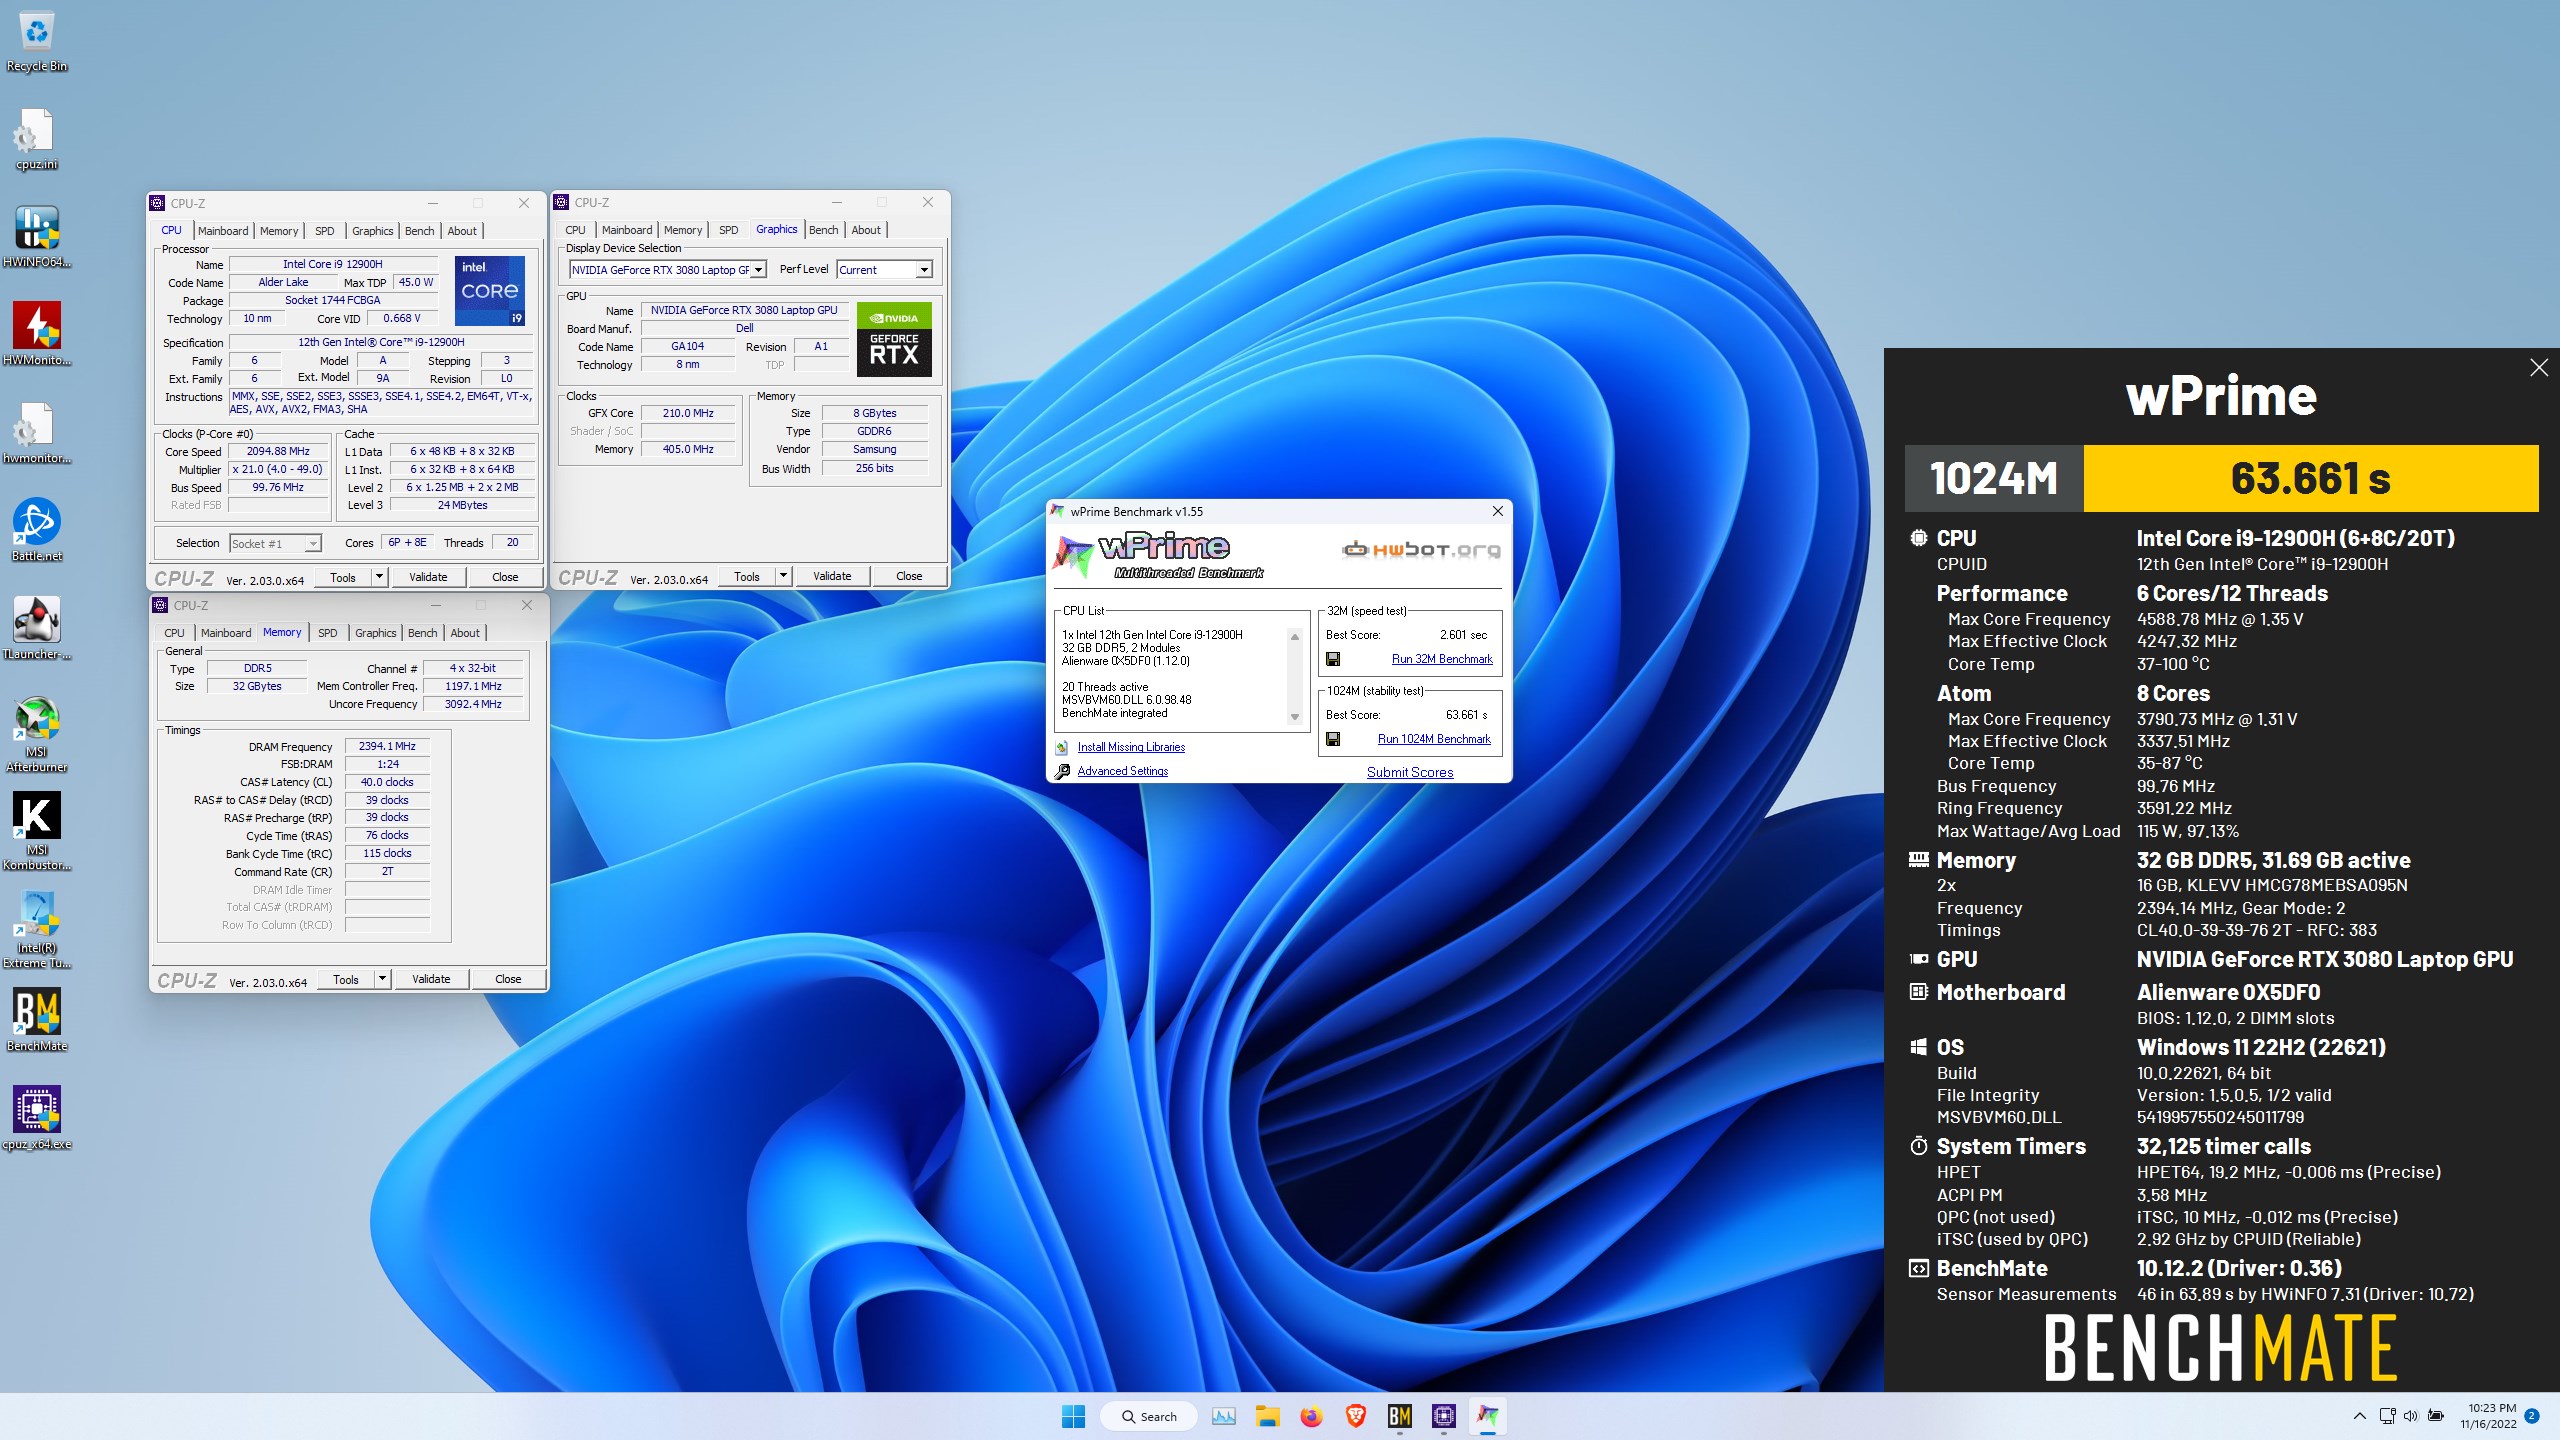Screen dimensions: 2560x1440
Task: Click the save icon for the 1024M score
Action: tap(1333, 739)
